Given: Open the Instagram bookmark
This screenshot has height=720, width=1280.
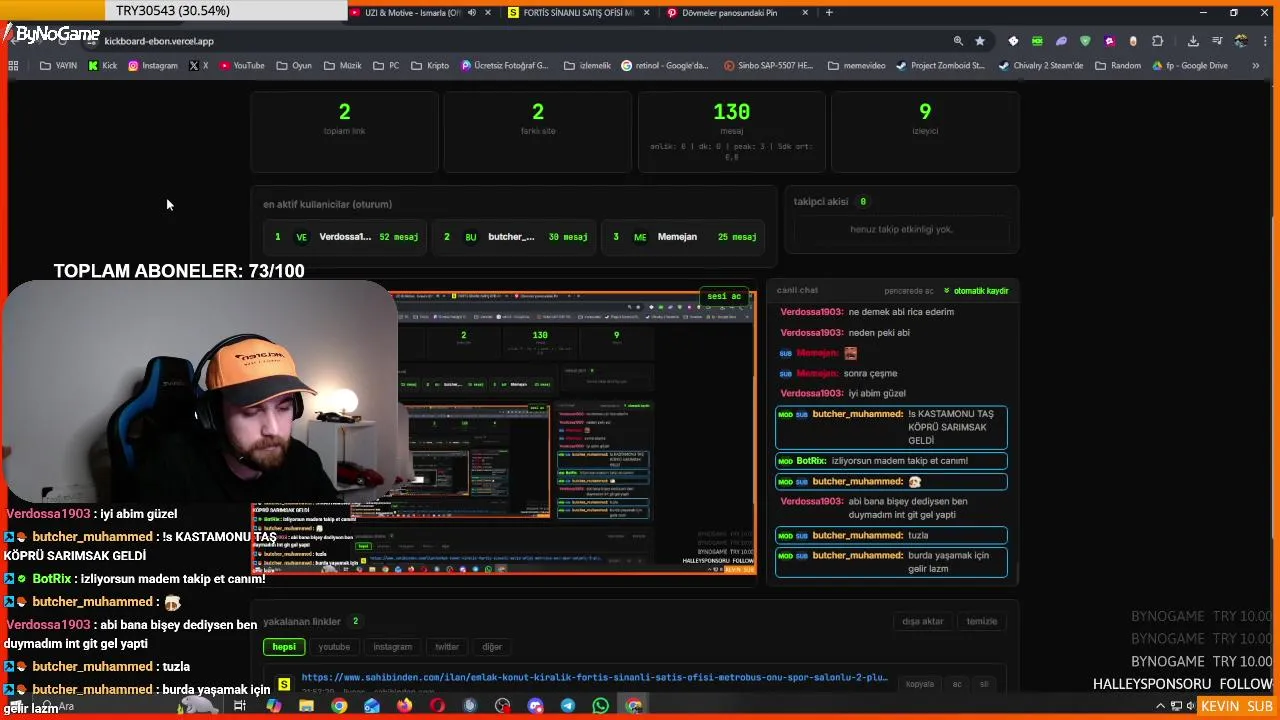Looking at the screenshot, I should [x=152, y=66].
